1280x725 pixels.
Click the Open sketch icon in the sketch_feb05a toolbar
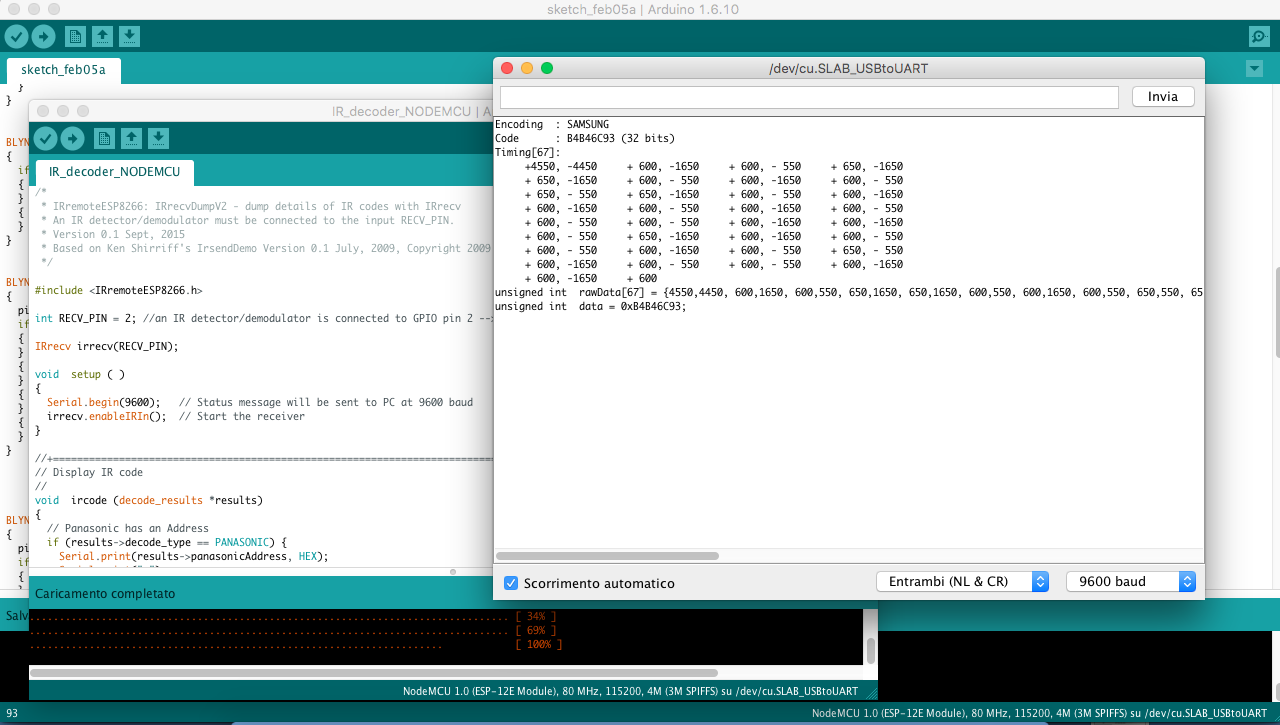(x=102, y=37)
